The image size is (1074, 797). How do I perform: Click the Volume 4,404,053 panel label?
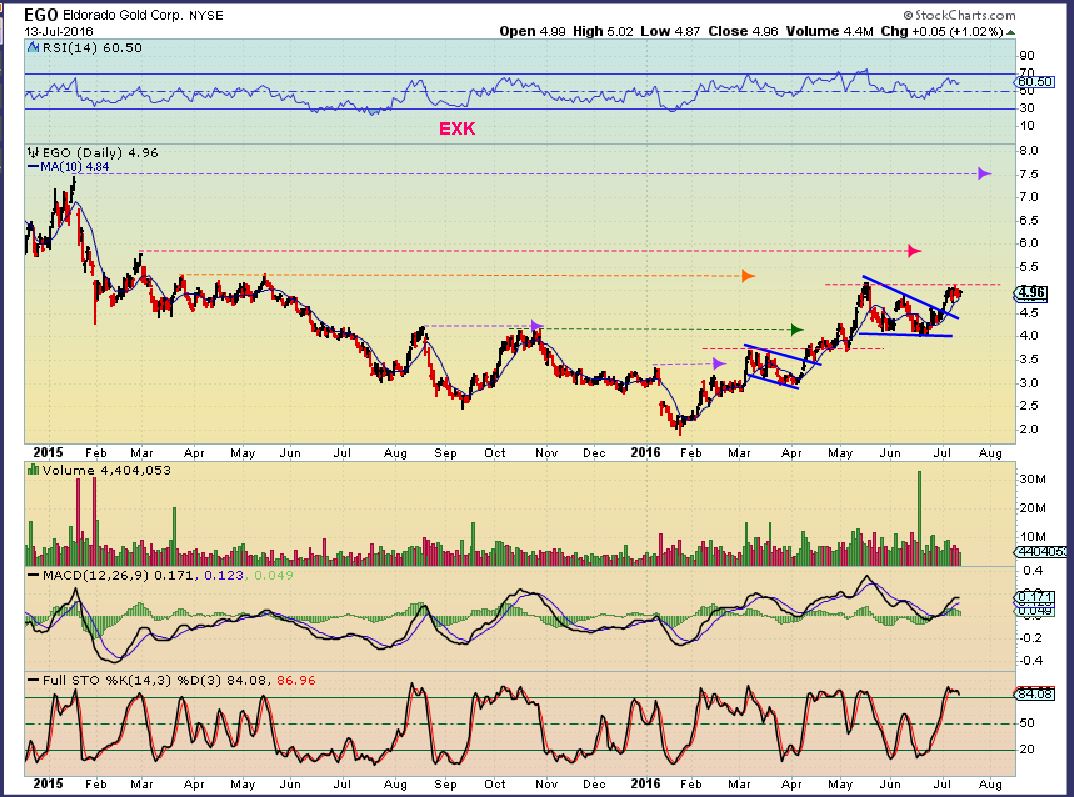coord(106,470)
